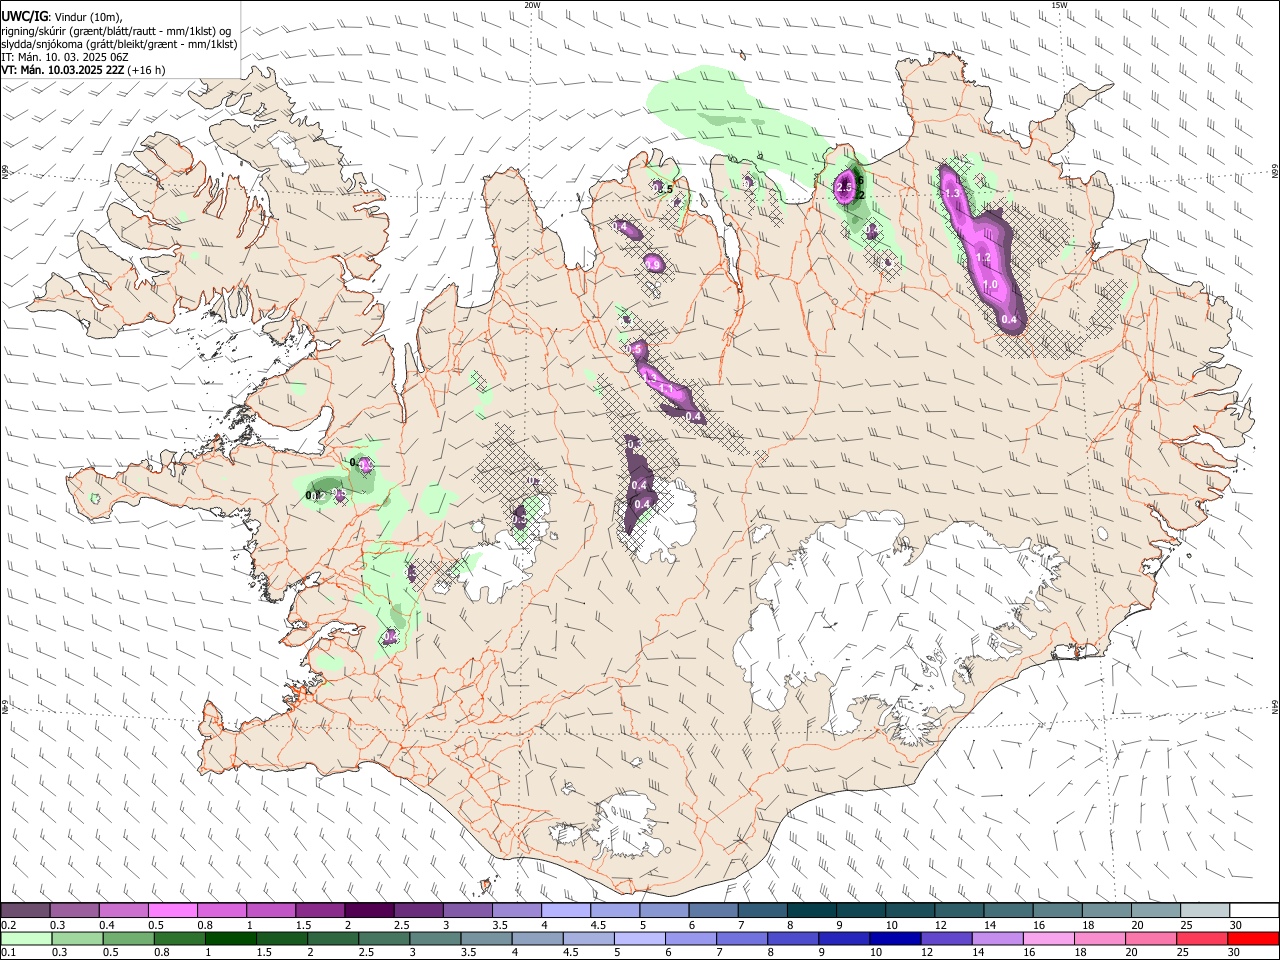1280x960 pixels.
Task: Pick upper-row swatch between 2.5 and 3
Action: 418,911
